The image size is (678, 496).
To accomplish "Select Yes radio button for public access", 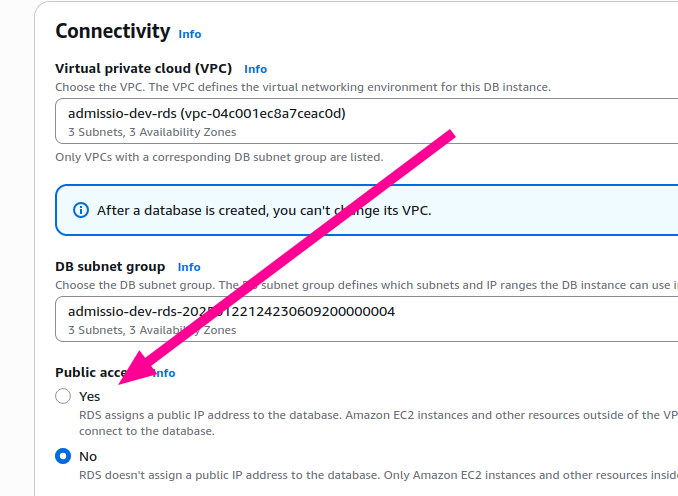I will (64, 396).
